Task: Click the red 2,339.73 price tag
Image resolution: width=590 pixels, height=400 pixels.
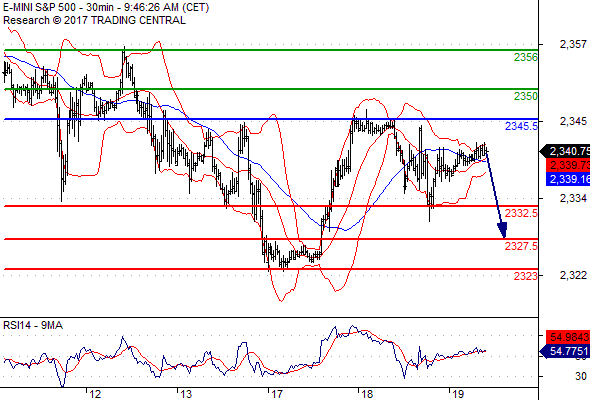Action: coord(568,165)
